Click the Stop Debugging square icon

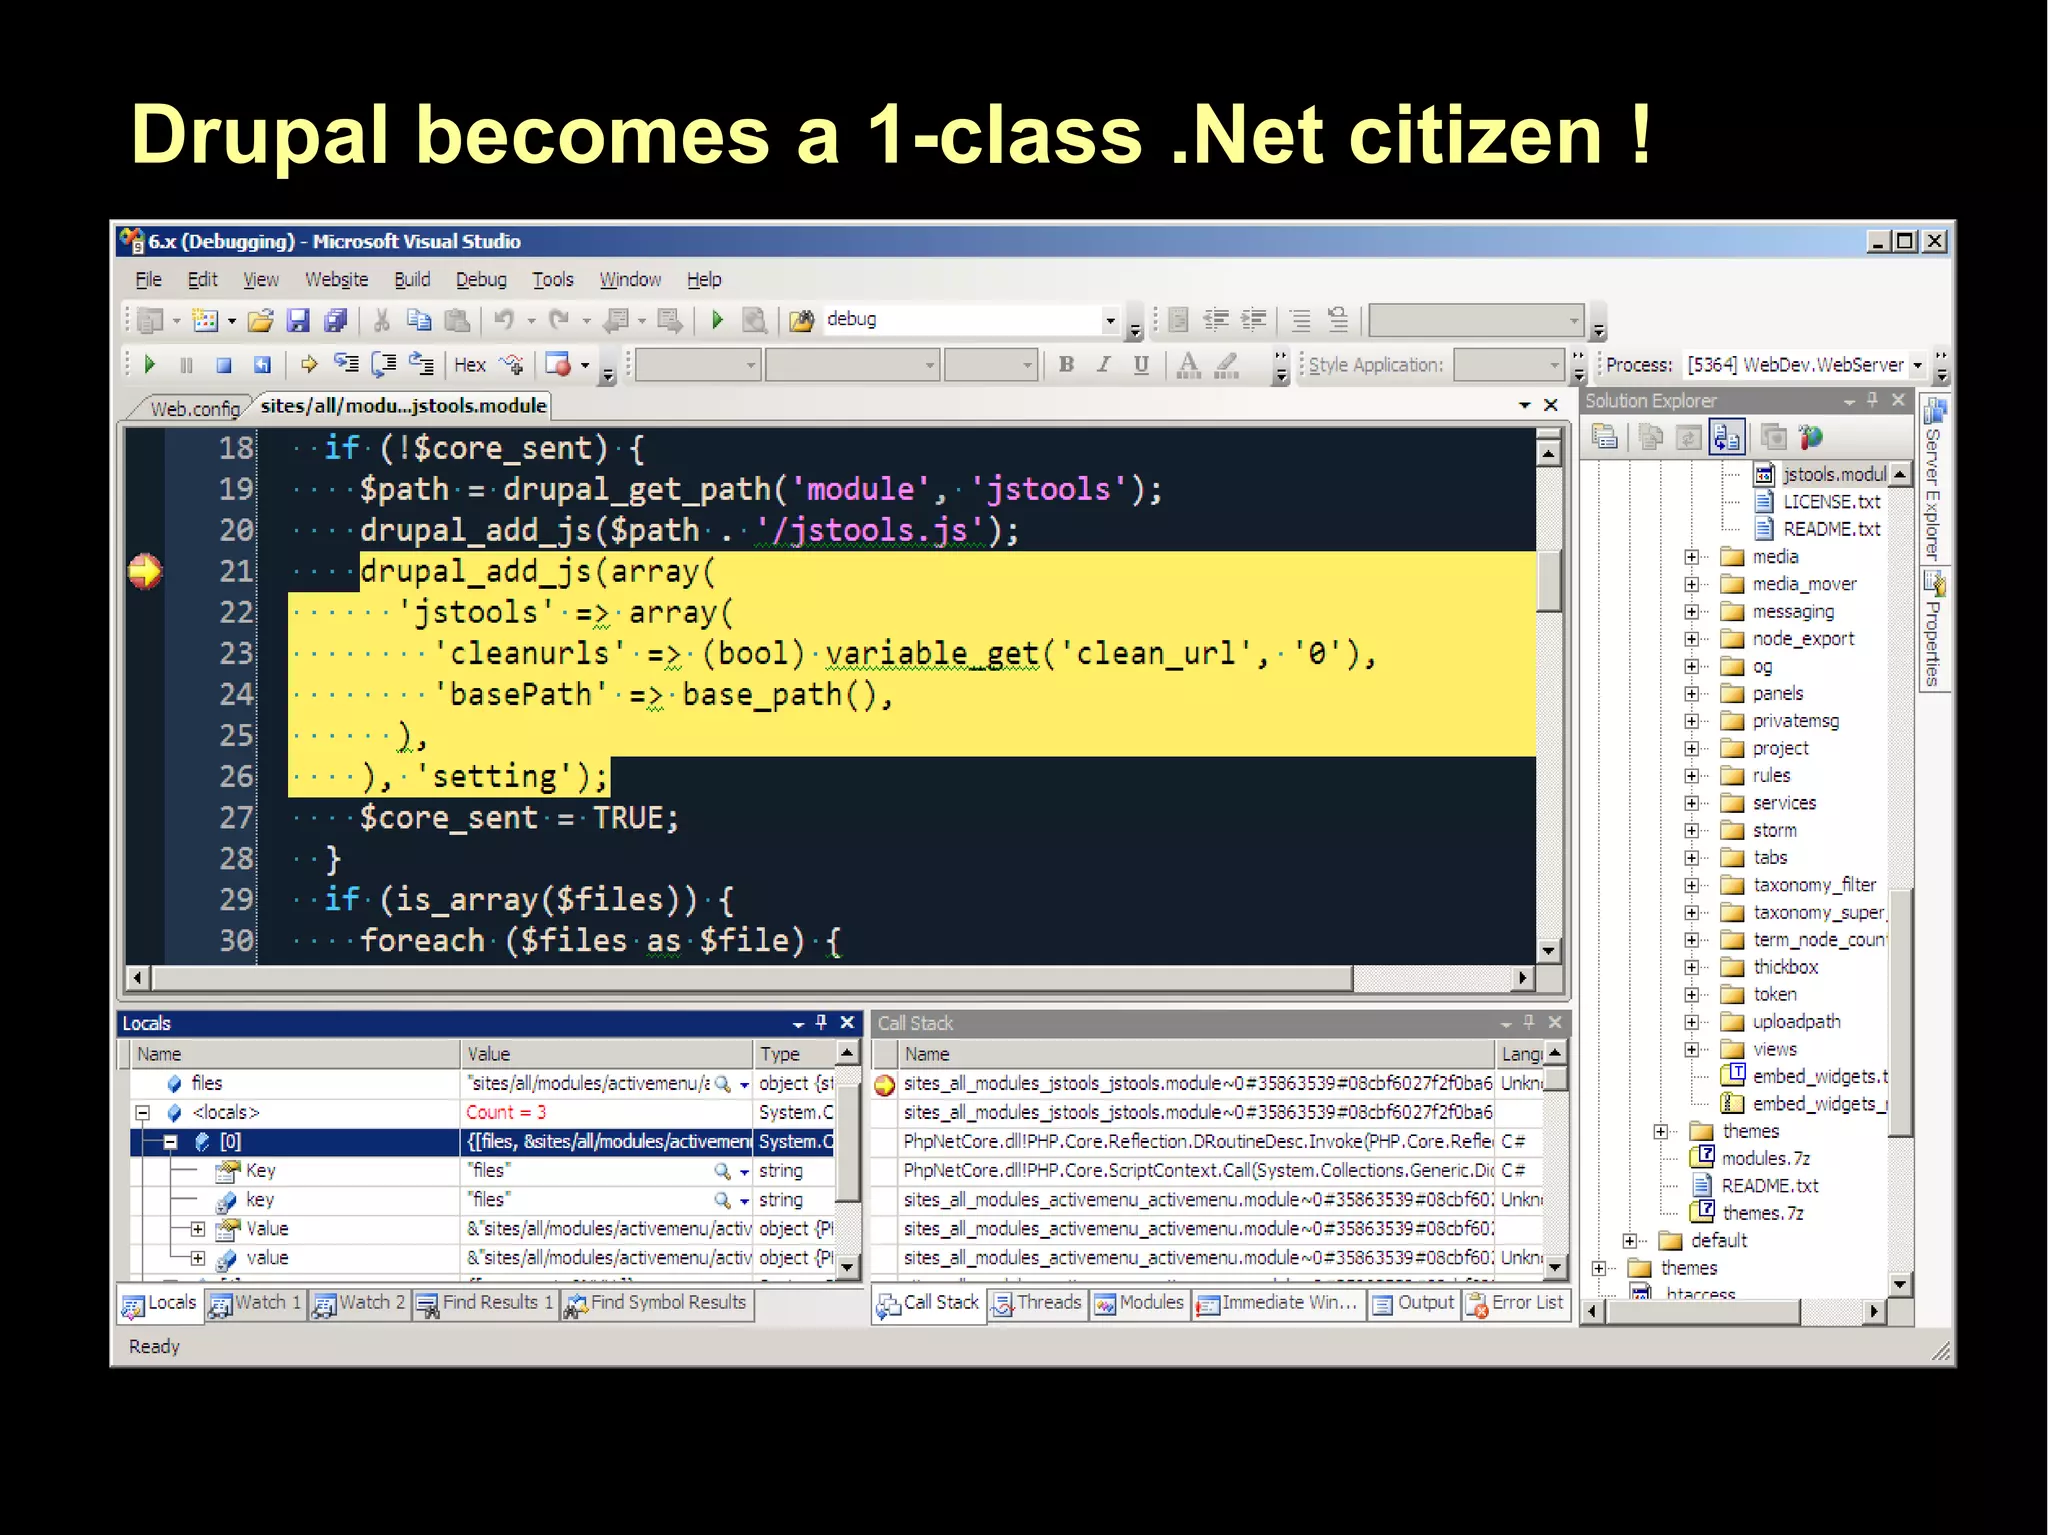(x=224, y=365)
